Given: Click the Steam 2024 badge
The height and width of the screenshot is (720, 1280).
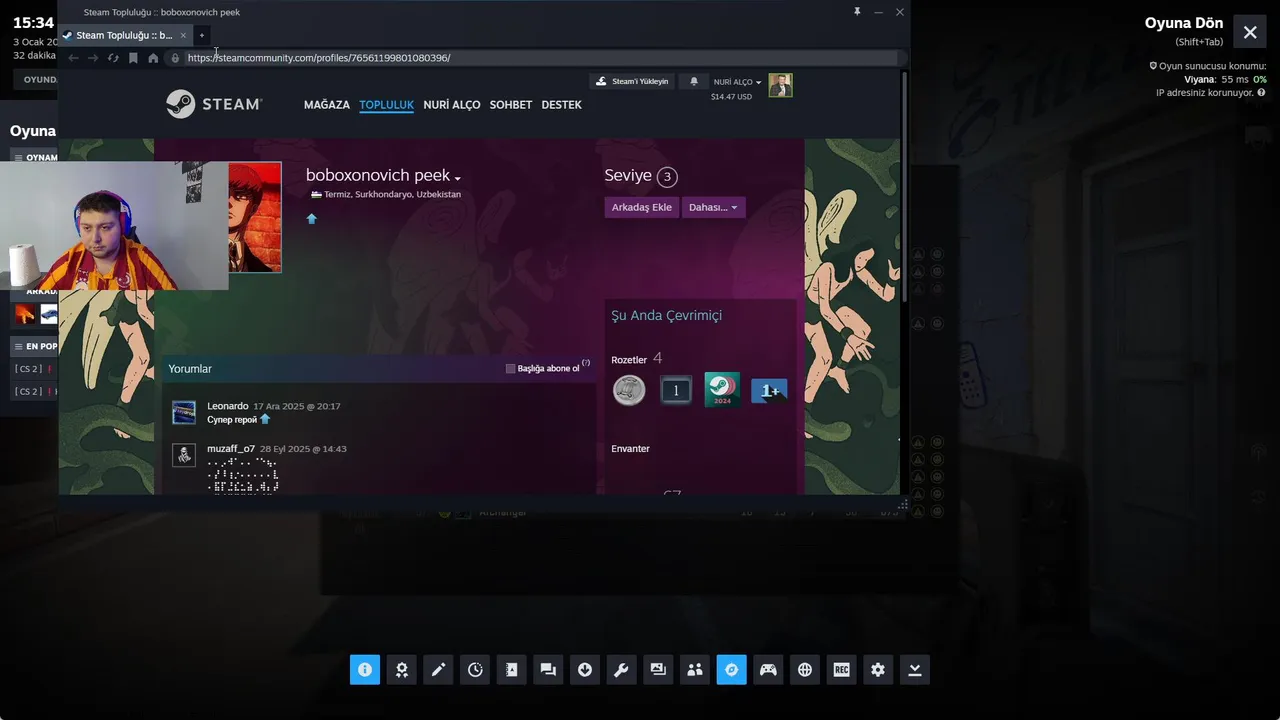Looking at the screenshot, I should click(x=722, y=390).
